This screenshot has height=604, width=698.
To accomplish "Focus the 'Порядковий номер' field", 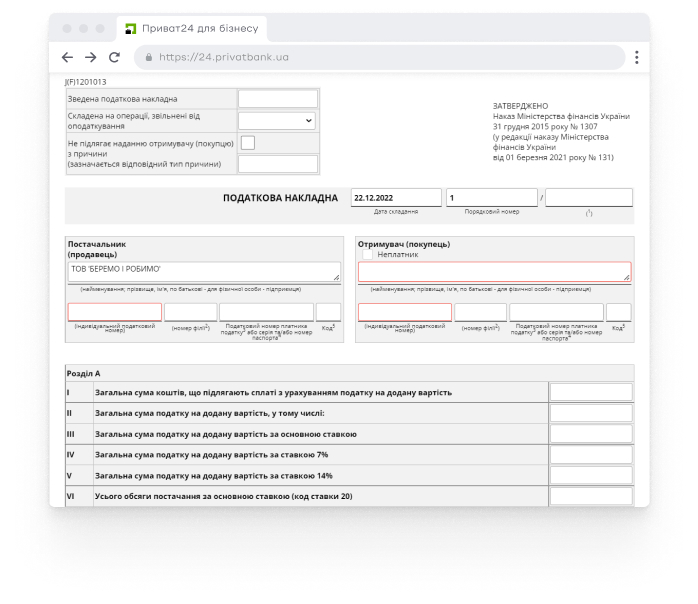I will tap(491, 198).
